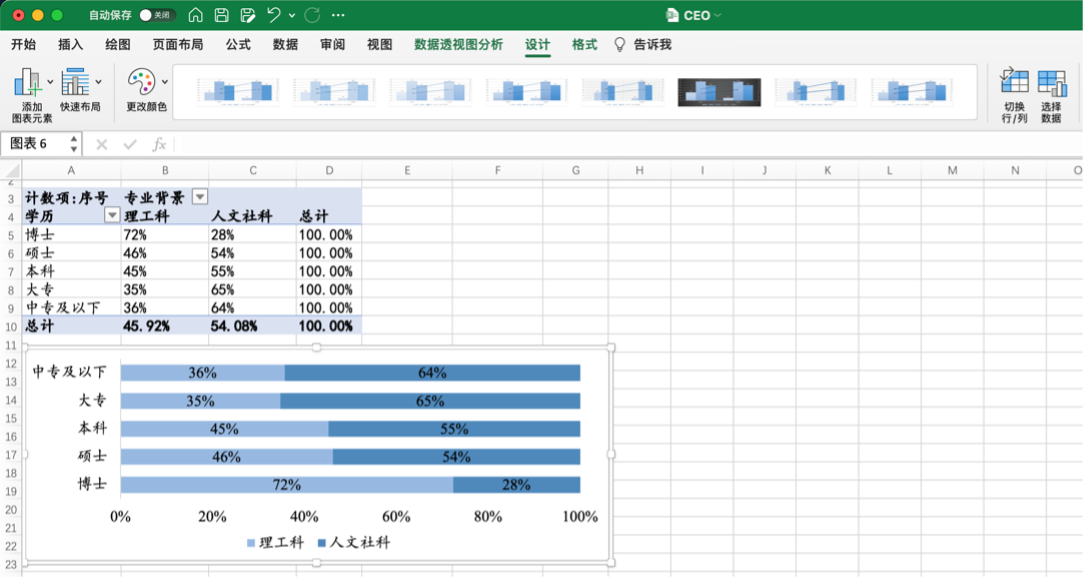Toggle the AutoSave (自动保存) switch

click(156, 15)
